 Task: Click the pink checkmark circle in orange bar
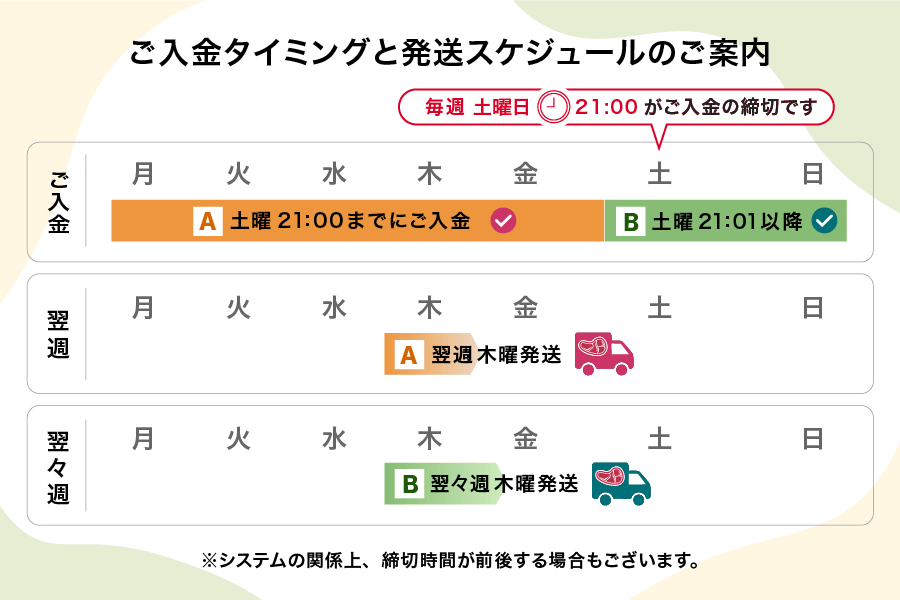tap(503, 221)
